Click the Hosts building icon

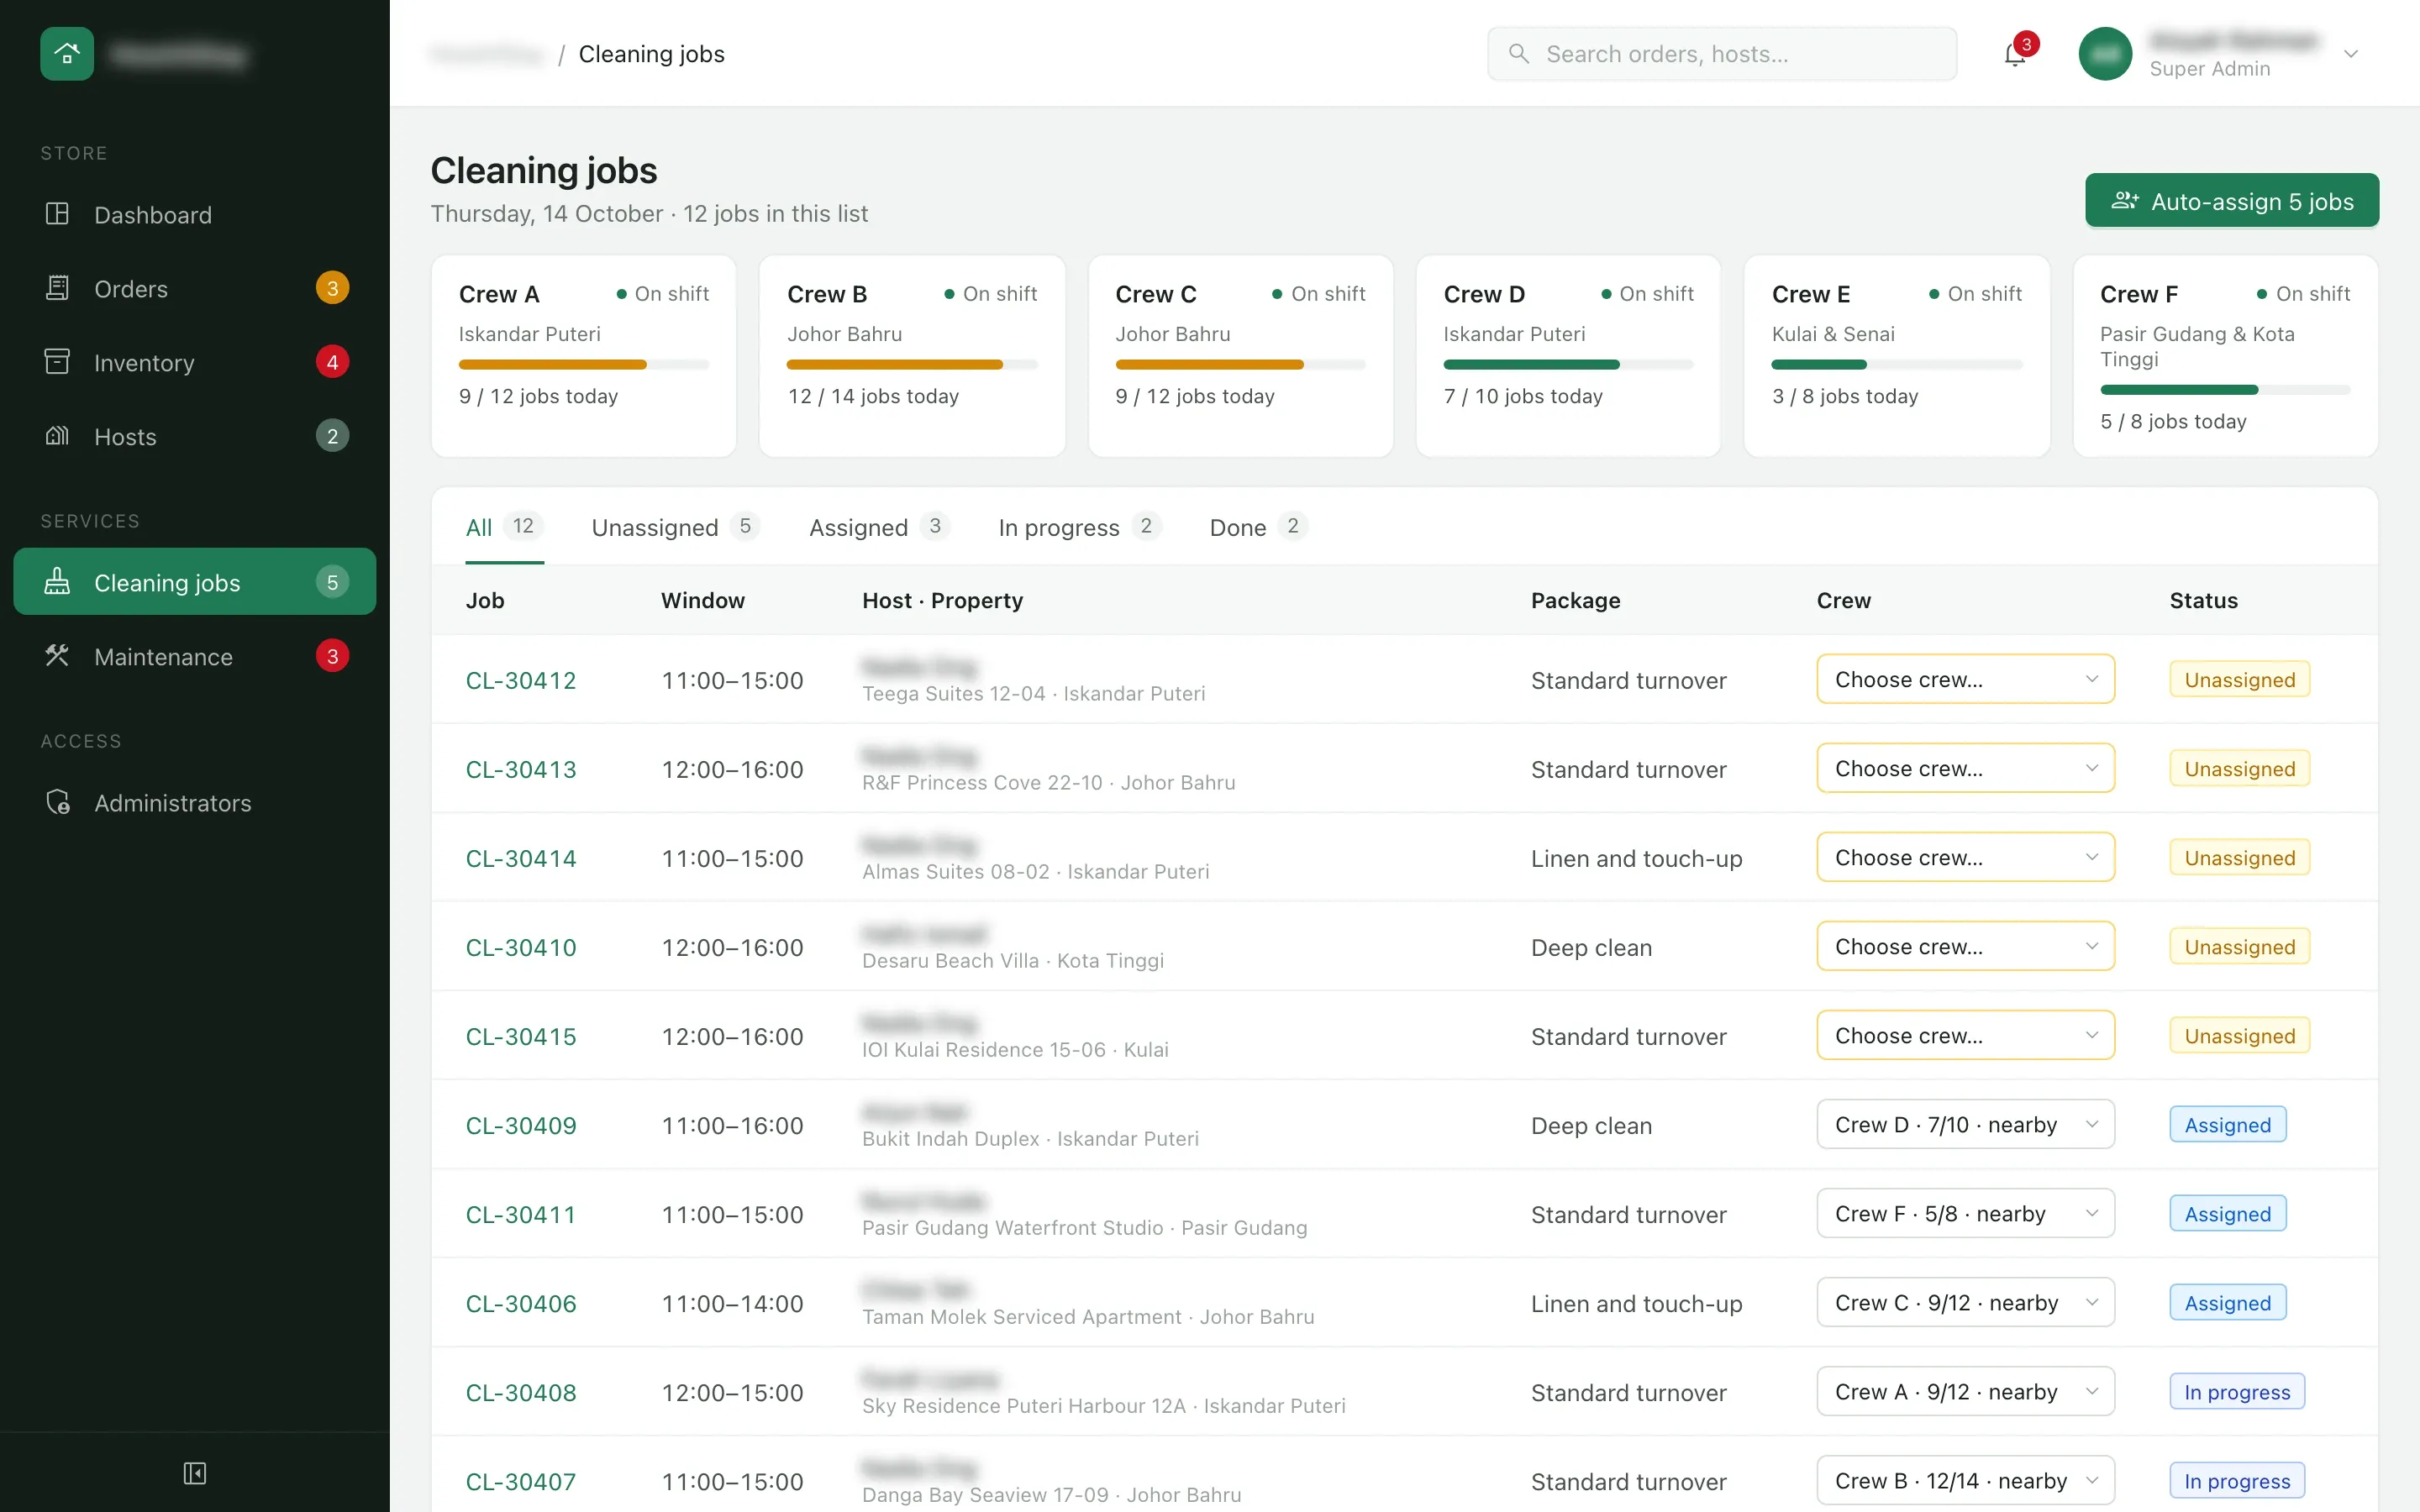[57, 436]
